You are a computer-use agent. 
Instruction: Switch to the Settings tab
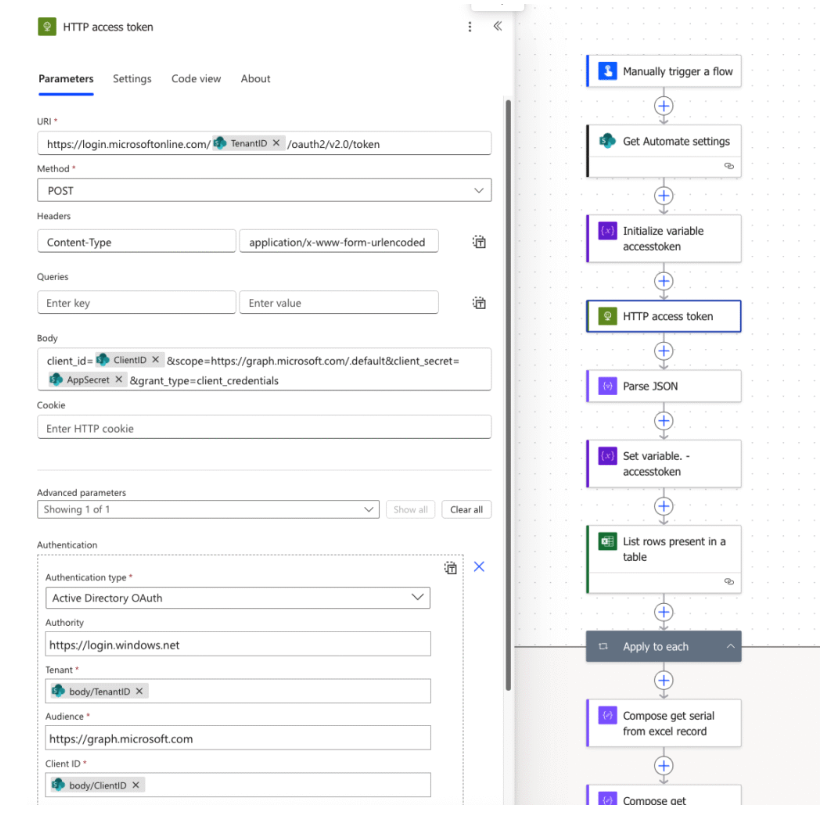(x=132, y=79)
